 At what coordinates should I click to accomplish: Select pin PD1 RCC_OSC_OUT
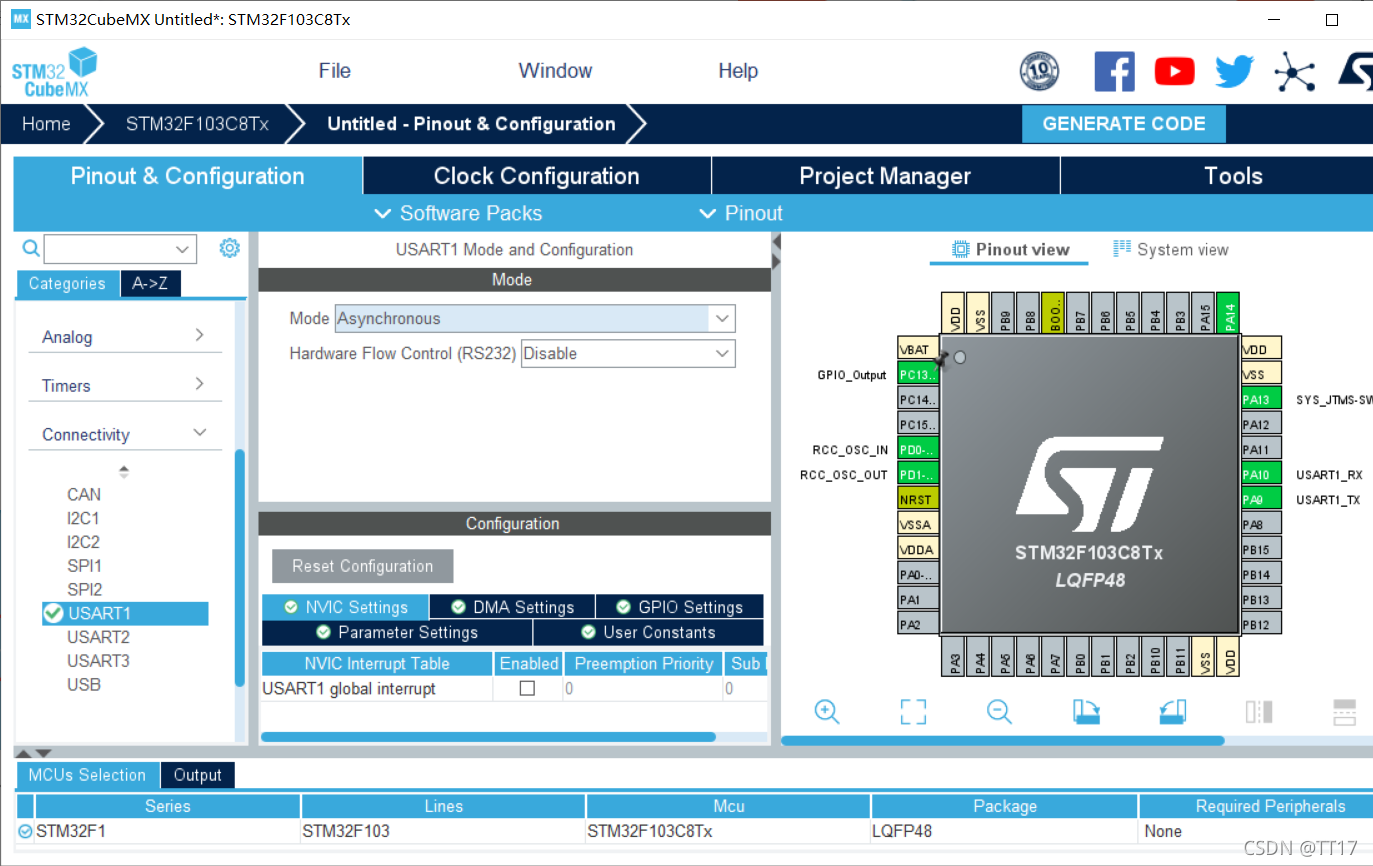918,475
